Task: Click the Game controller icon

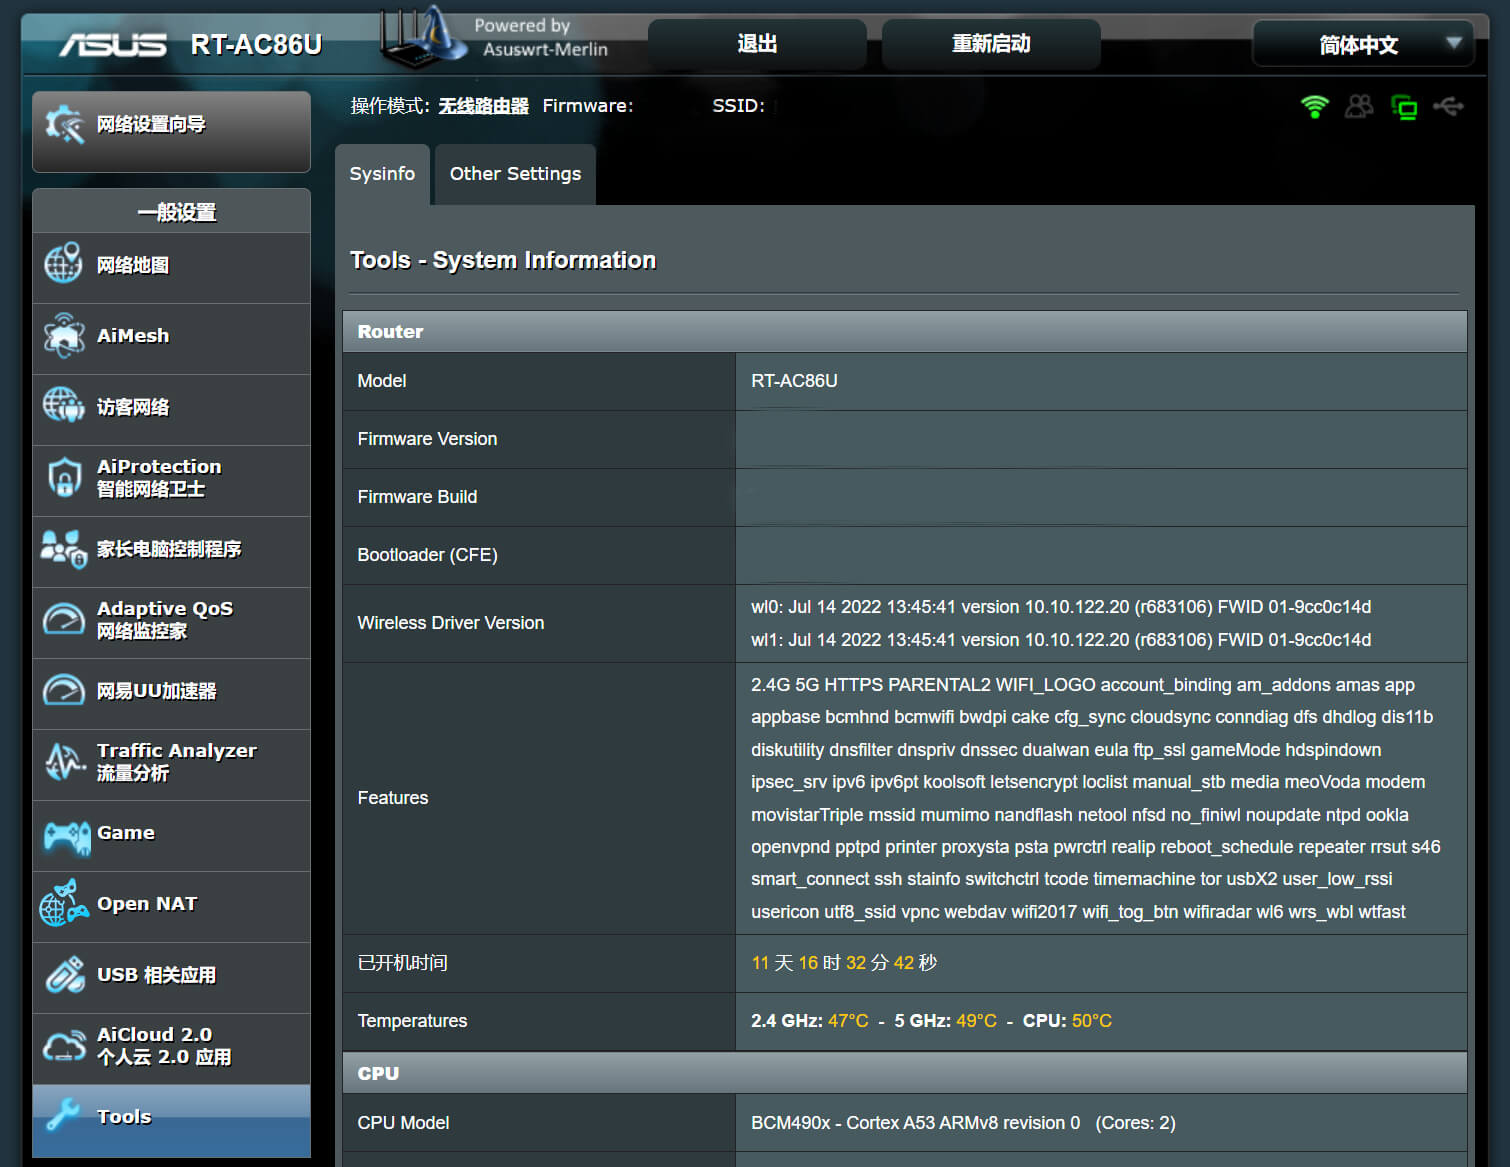Action: pyautogui.click(x=66, y=834)
